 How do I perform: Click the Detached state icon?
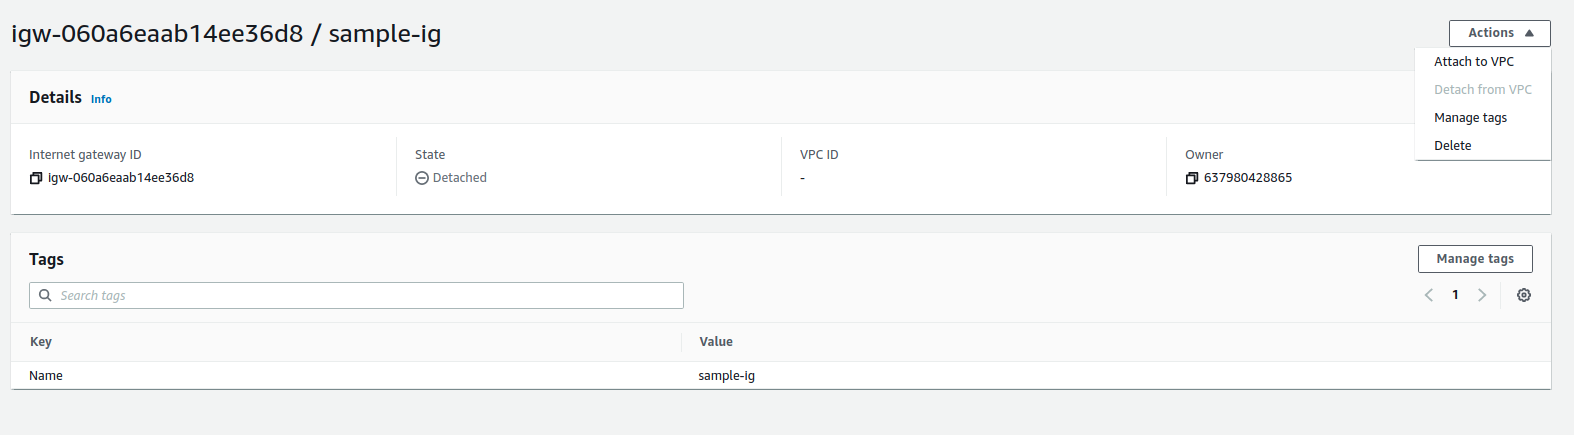point(422,178)
